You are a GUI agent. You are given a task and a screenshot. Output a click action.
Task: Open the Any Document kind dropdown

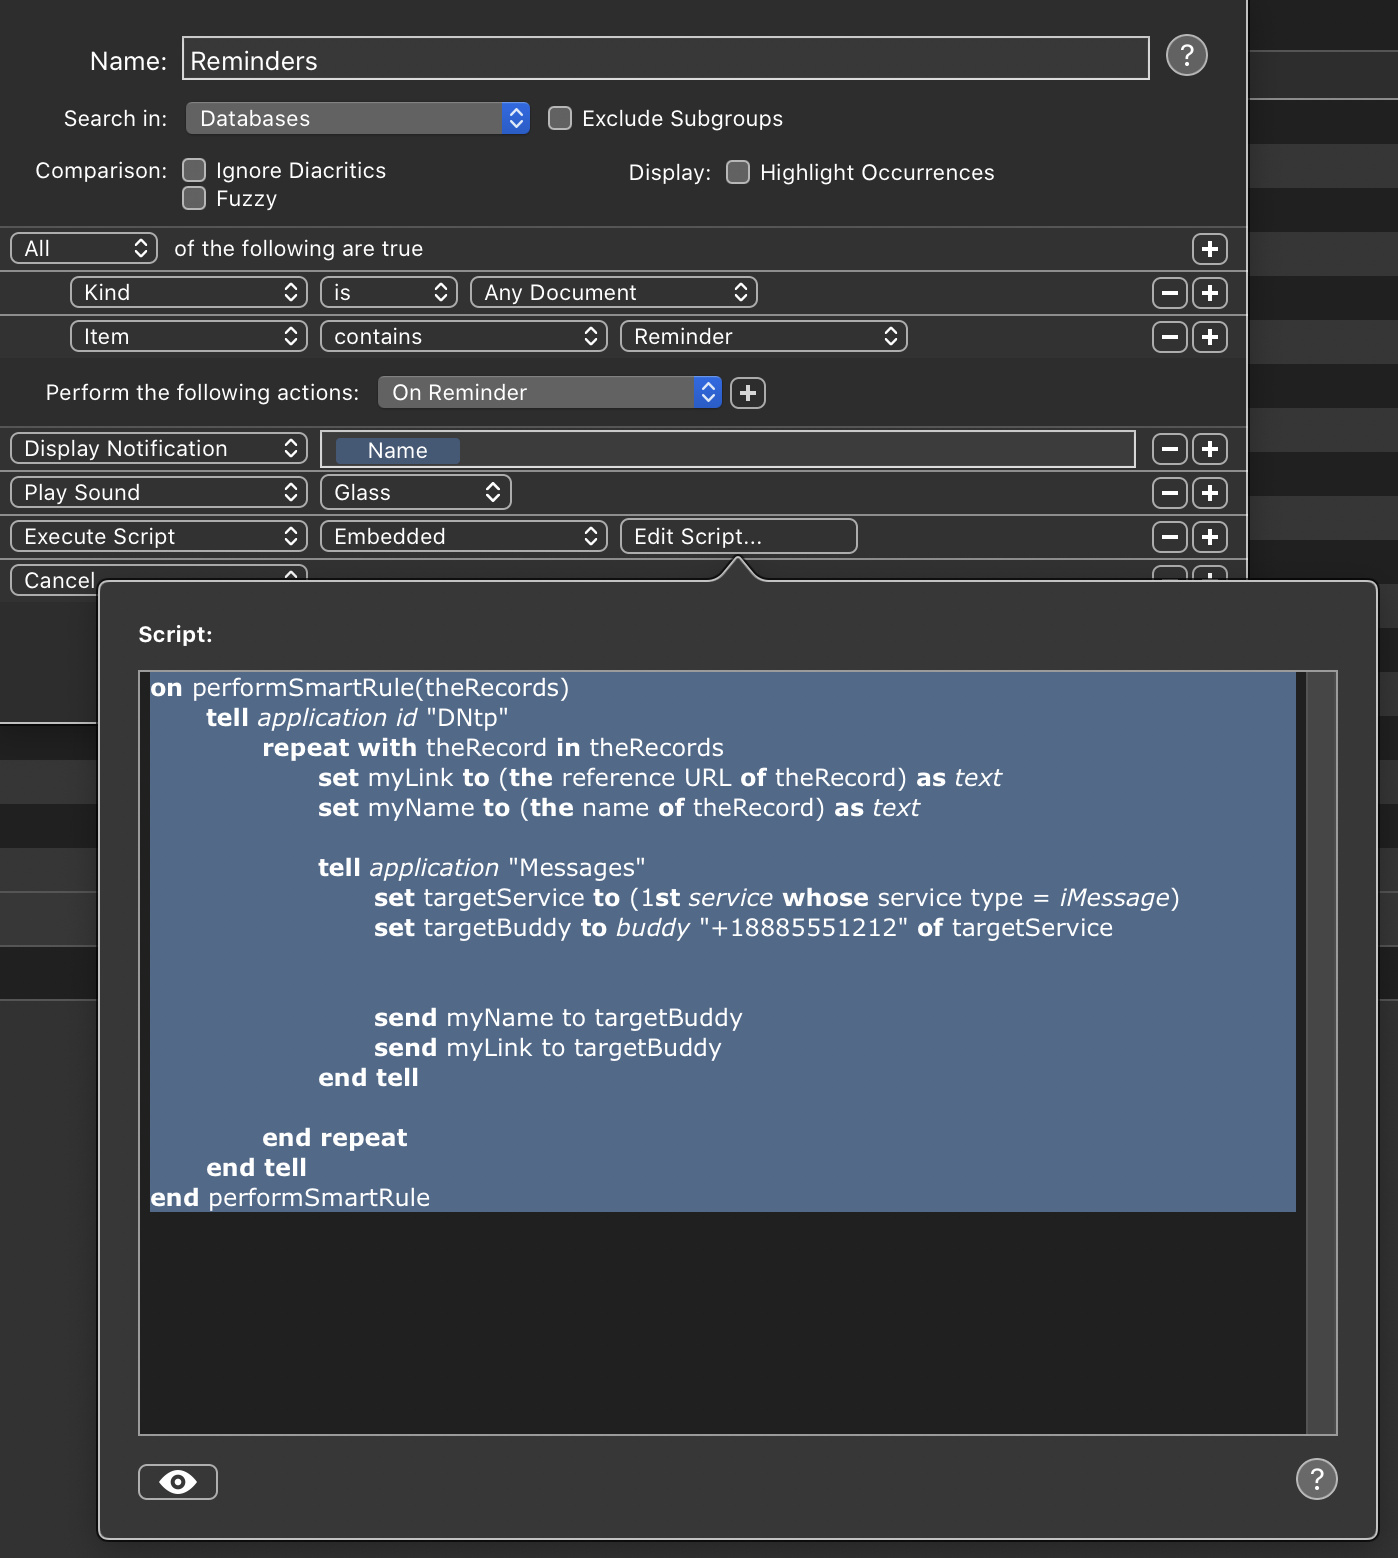[613, 292]
